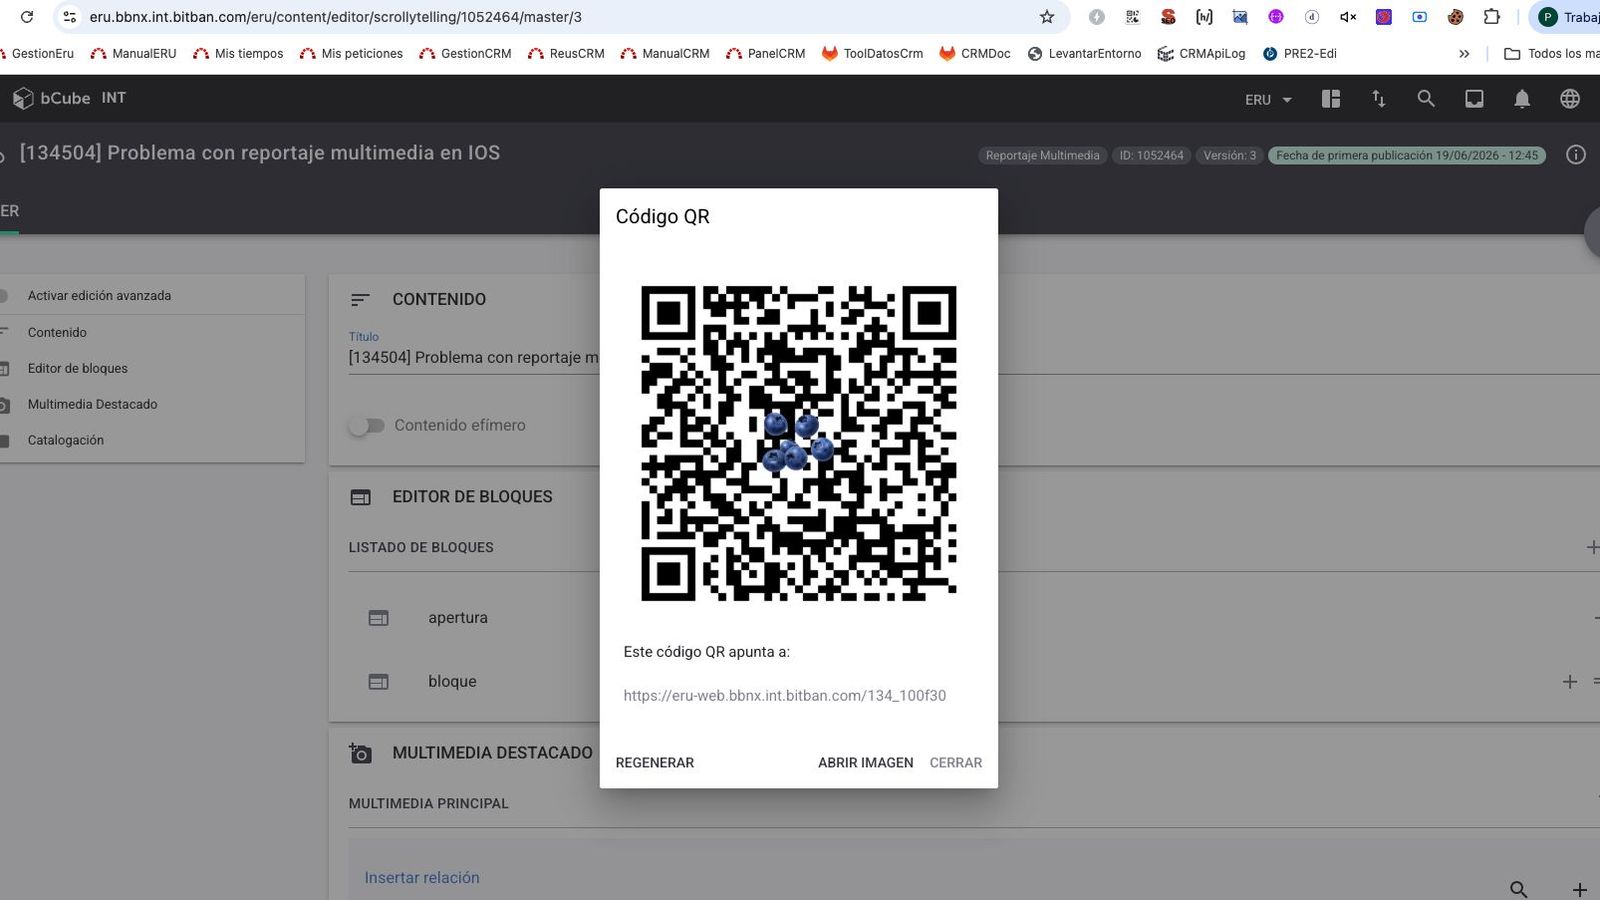Image resolution: width=1600 pixels, height=900 pixels.
Task: Open the ERU site dropdown
Action: (1268, 100)
